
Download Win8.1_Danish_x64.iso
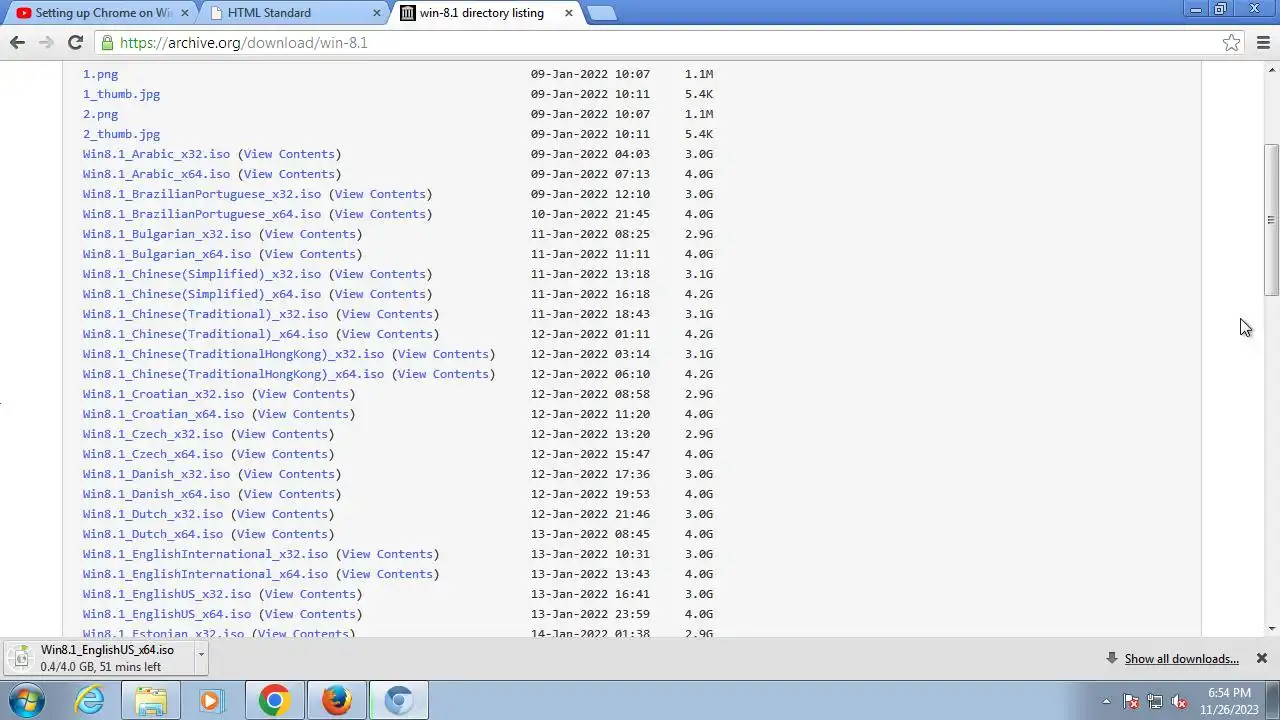pos(156,494)
